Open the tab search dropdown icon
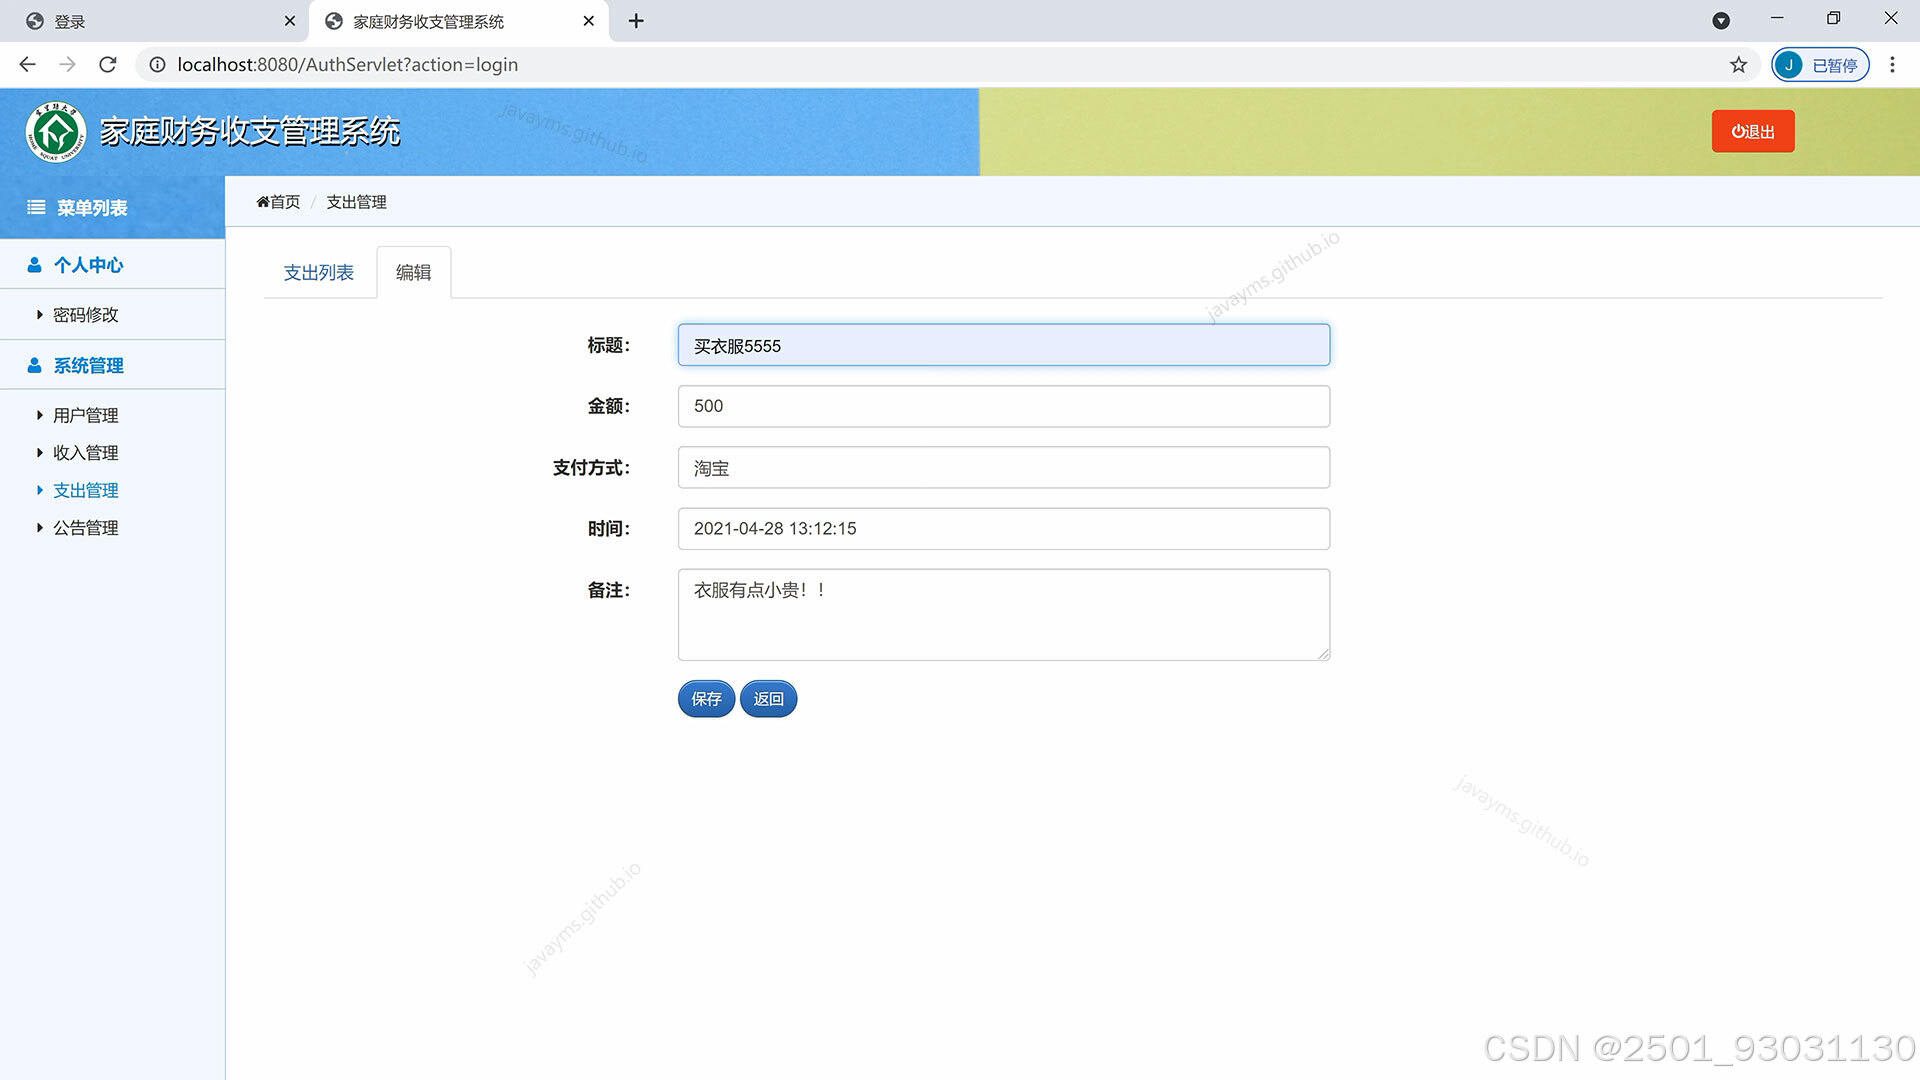 1721,21
